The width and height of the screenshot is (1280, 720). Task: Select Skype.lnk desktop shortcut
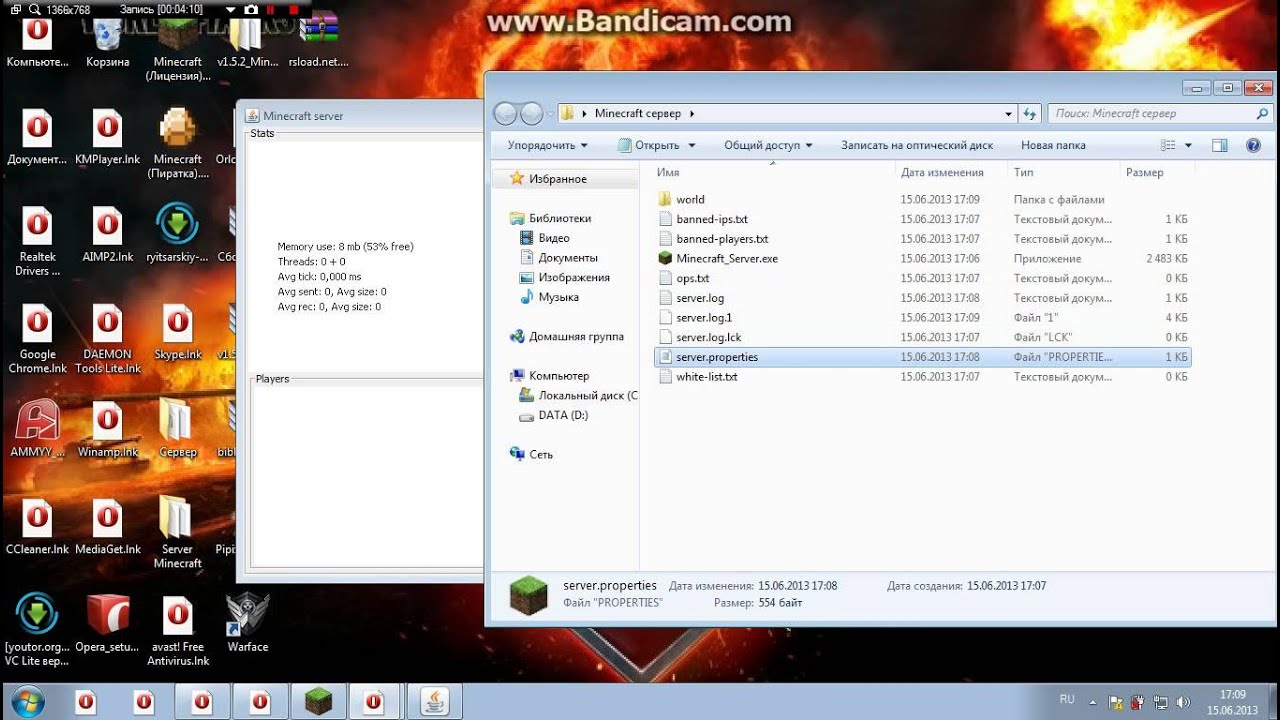click(178, 333)
